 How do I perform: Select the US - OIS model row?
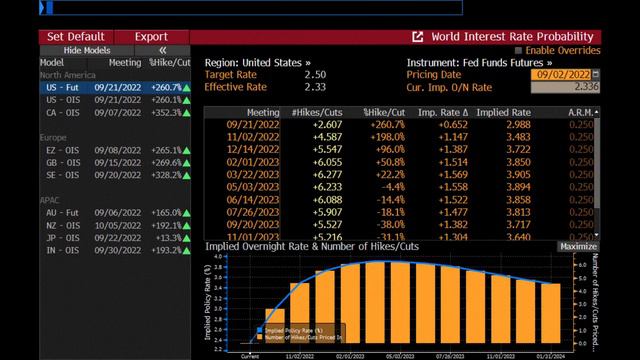coord(115,100)
